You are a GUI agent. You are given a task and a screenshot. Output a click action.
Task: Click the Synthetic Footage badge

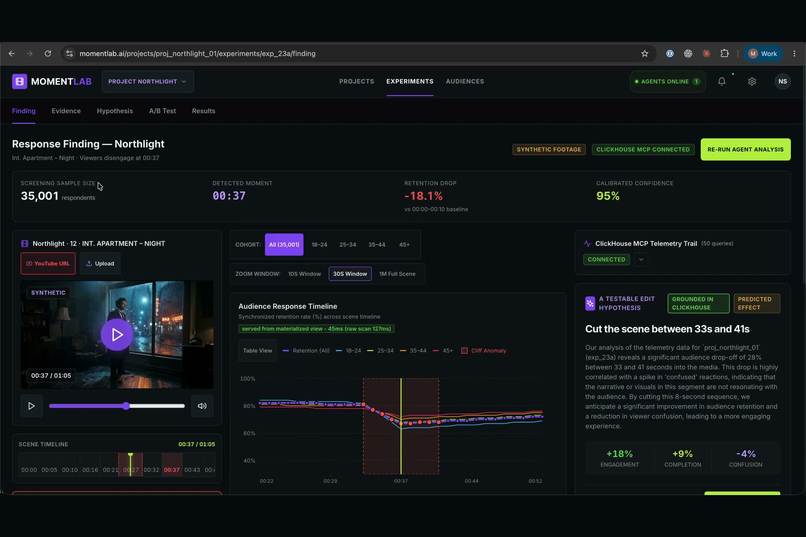(548, 150)
